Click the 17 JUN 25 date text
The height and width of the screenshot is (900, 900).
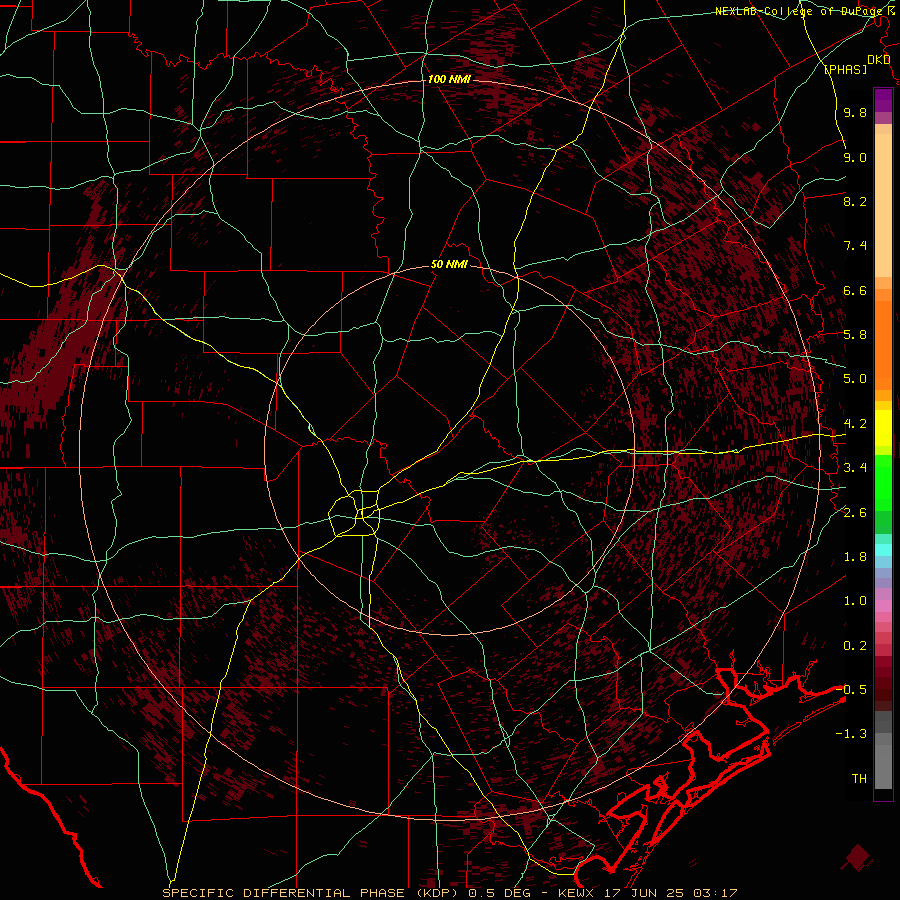click(645, 893)
